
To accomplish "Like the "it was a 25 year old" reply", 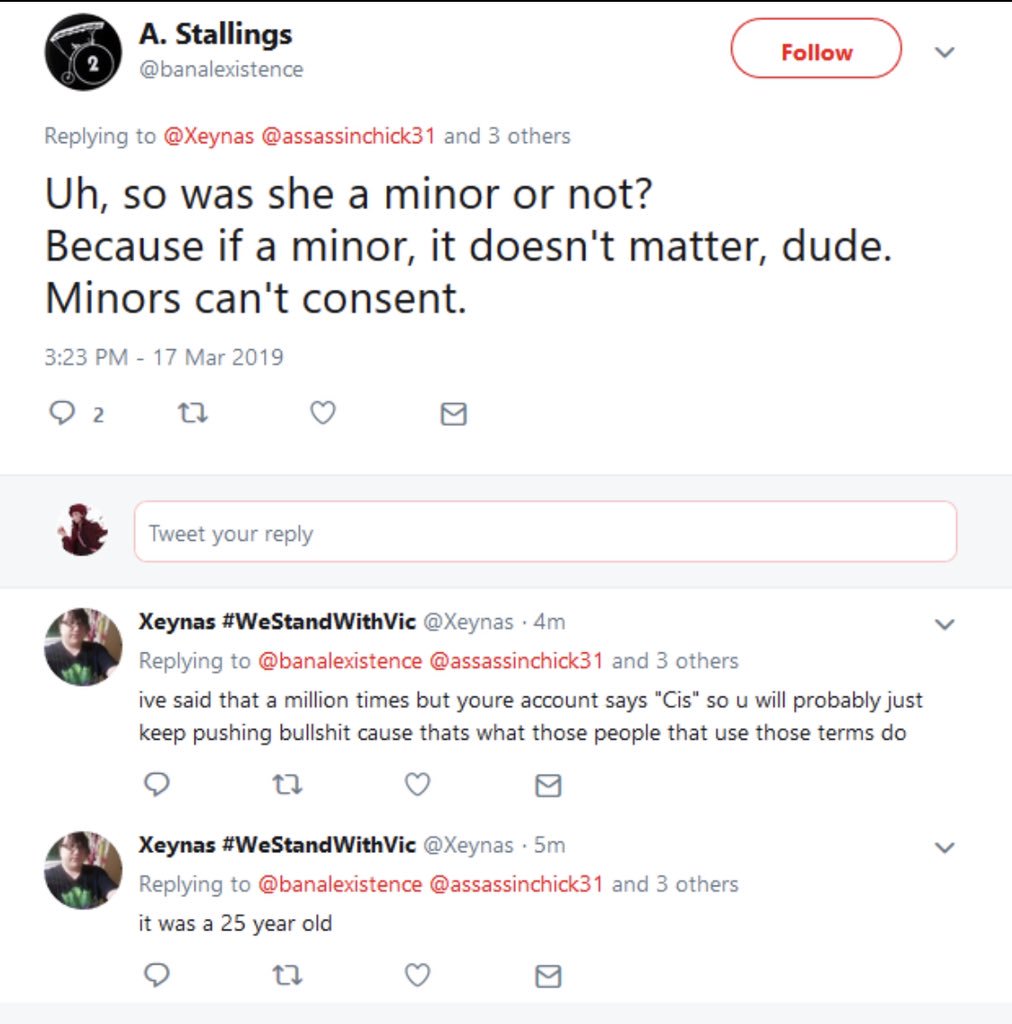I will 417,975.
